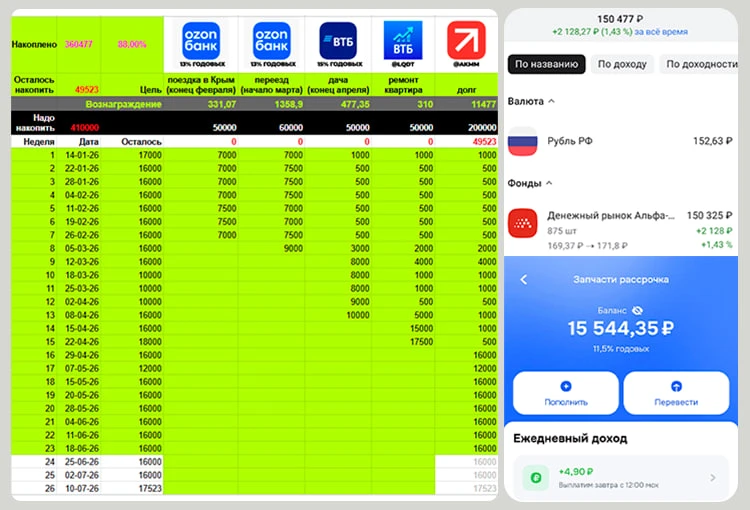
Task: Select the date cell 14-01-26
Action: [79, 155]
